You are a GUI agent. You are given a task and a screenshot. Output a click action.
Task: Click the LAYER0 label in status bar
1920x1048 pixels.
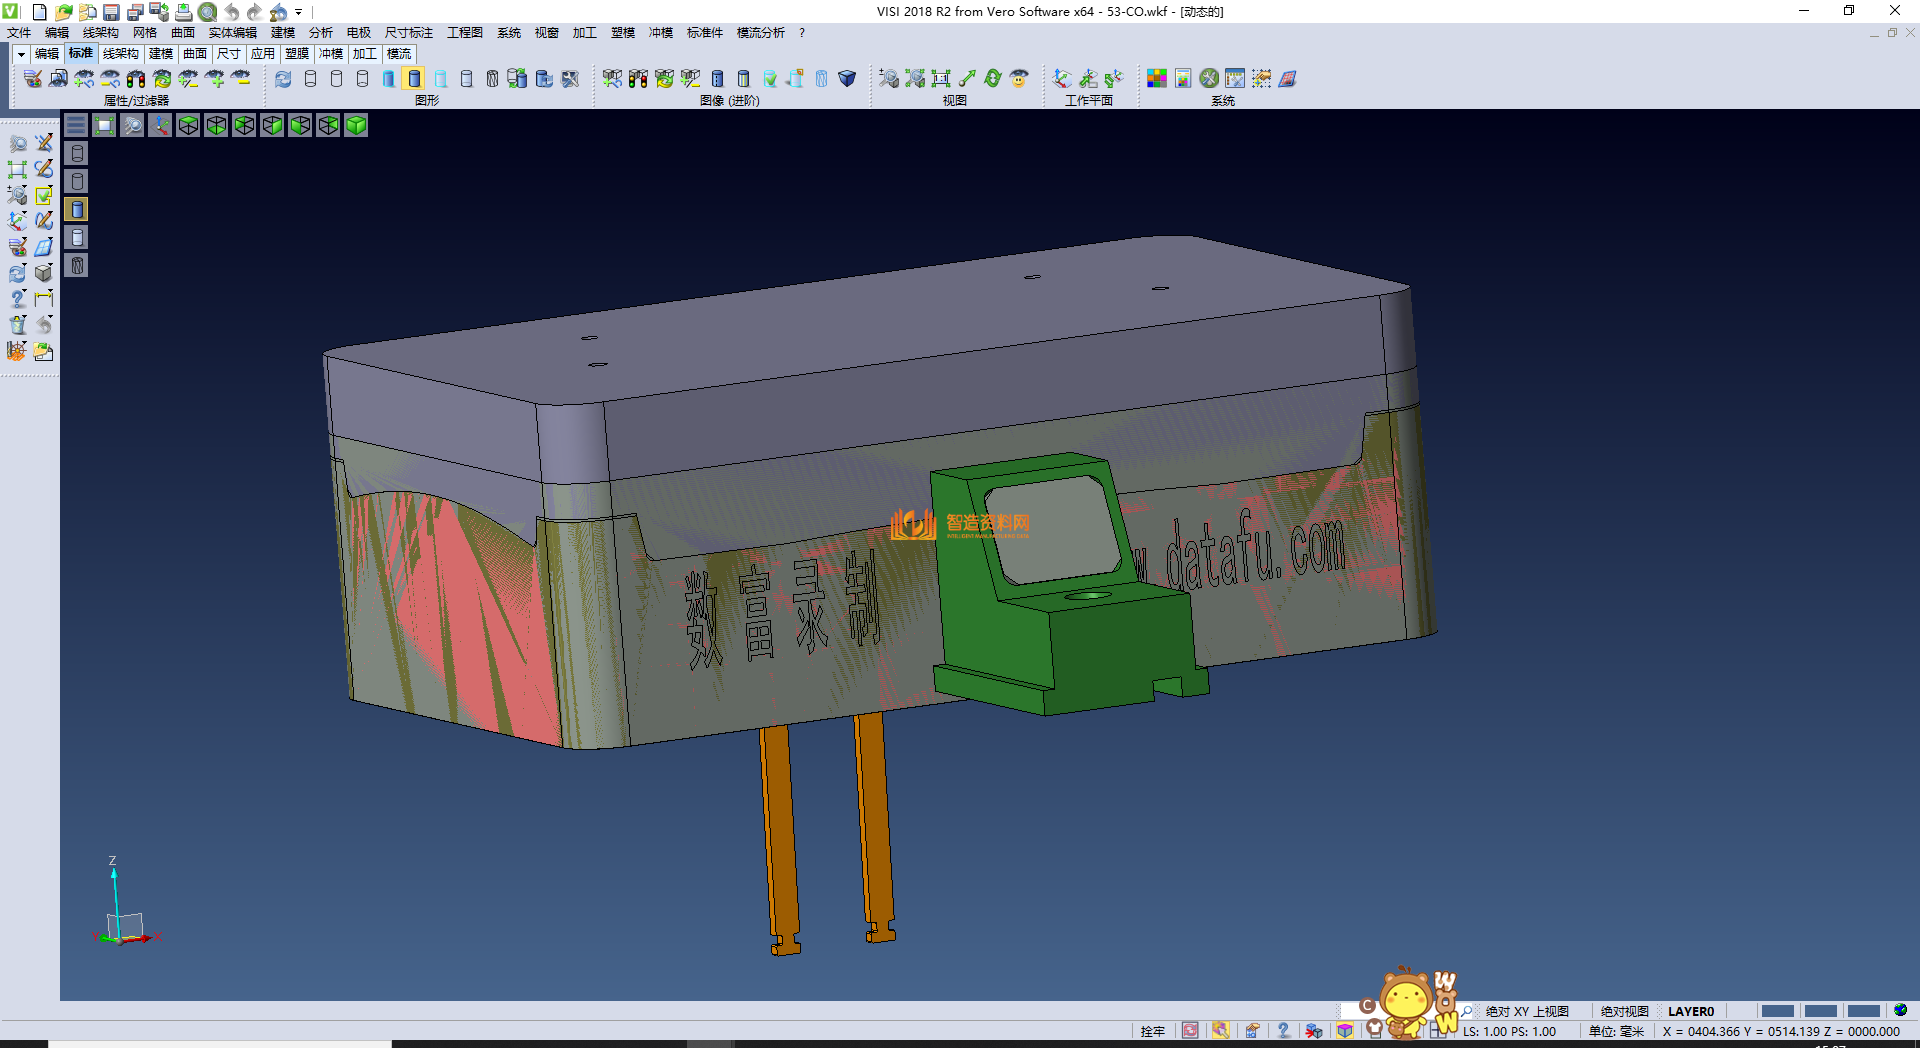[x=1690, y=1011]
